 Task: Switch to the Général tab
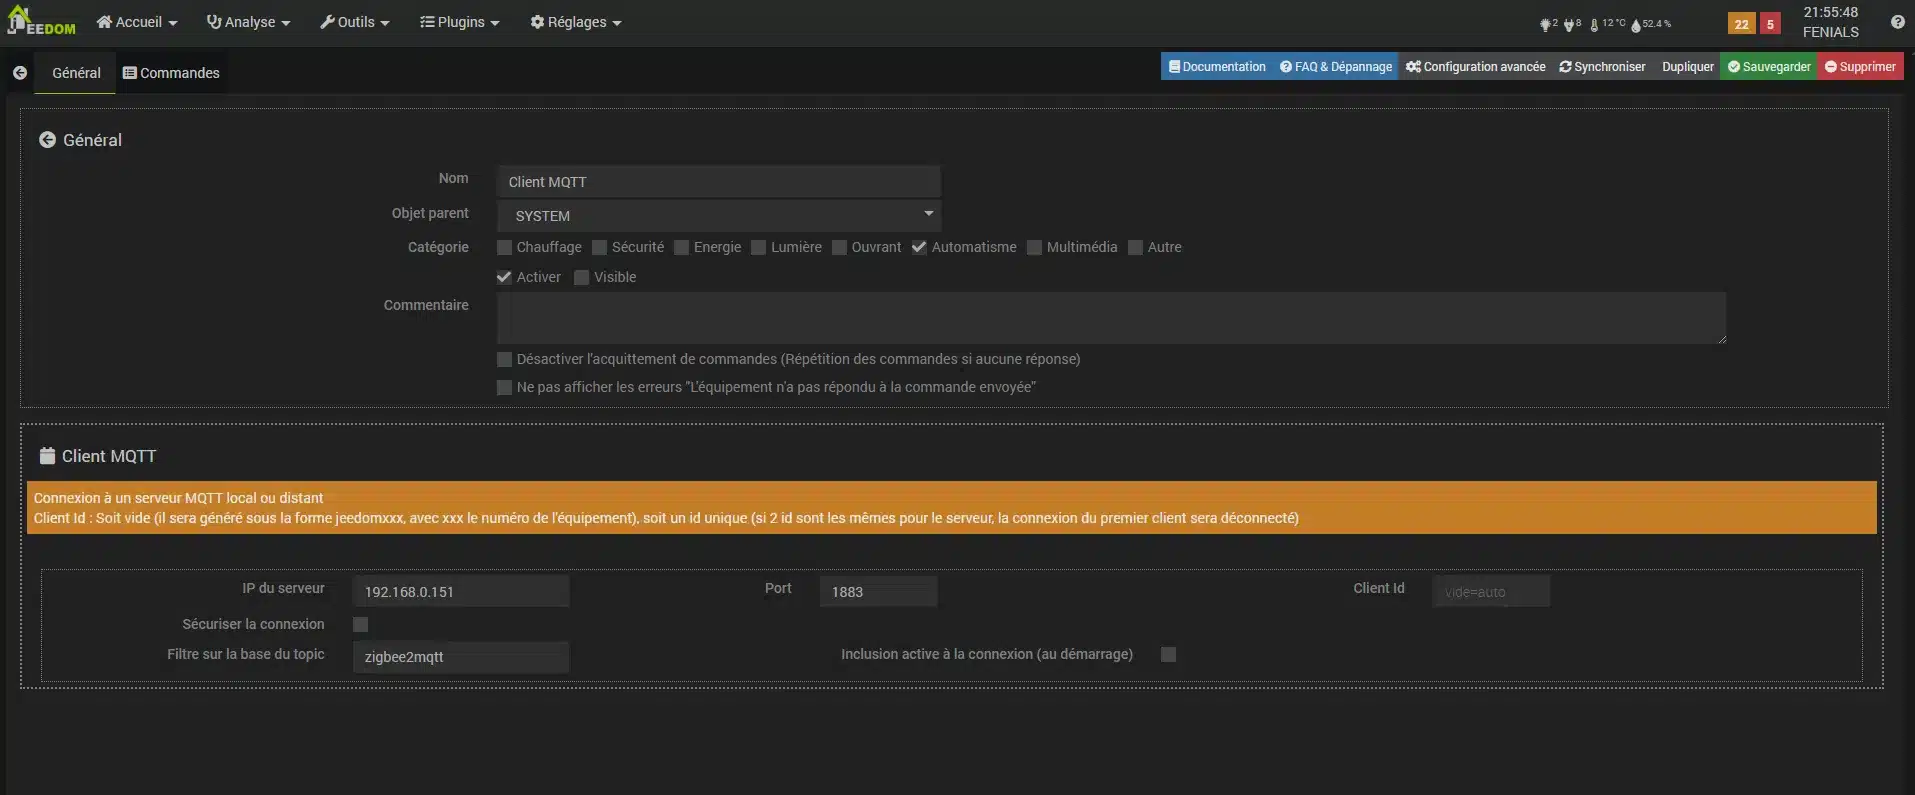pyautogui.click(x=76, y=73)
